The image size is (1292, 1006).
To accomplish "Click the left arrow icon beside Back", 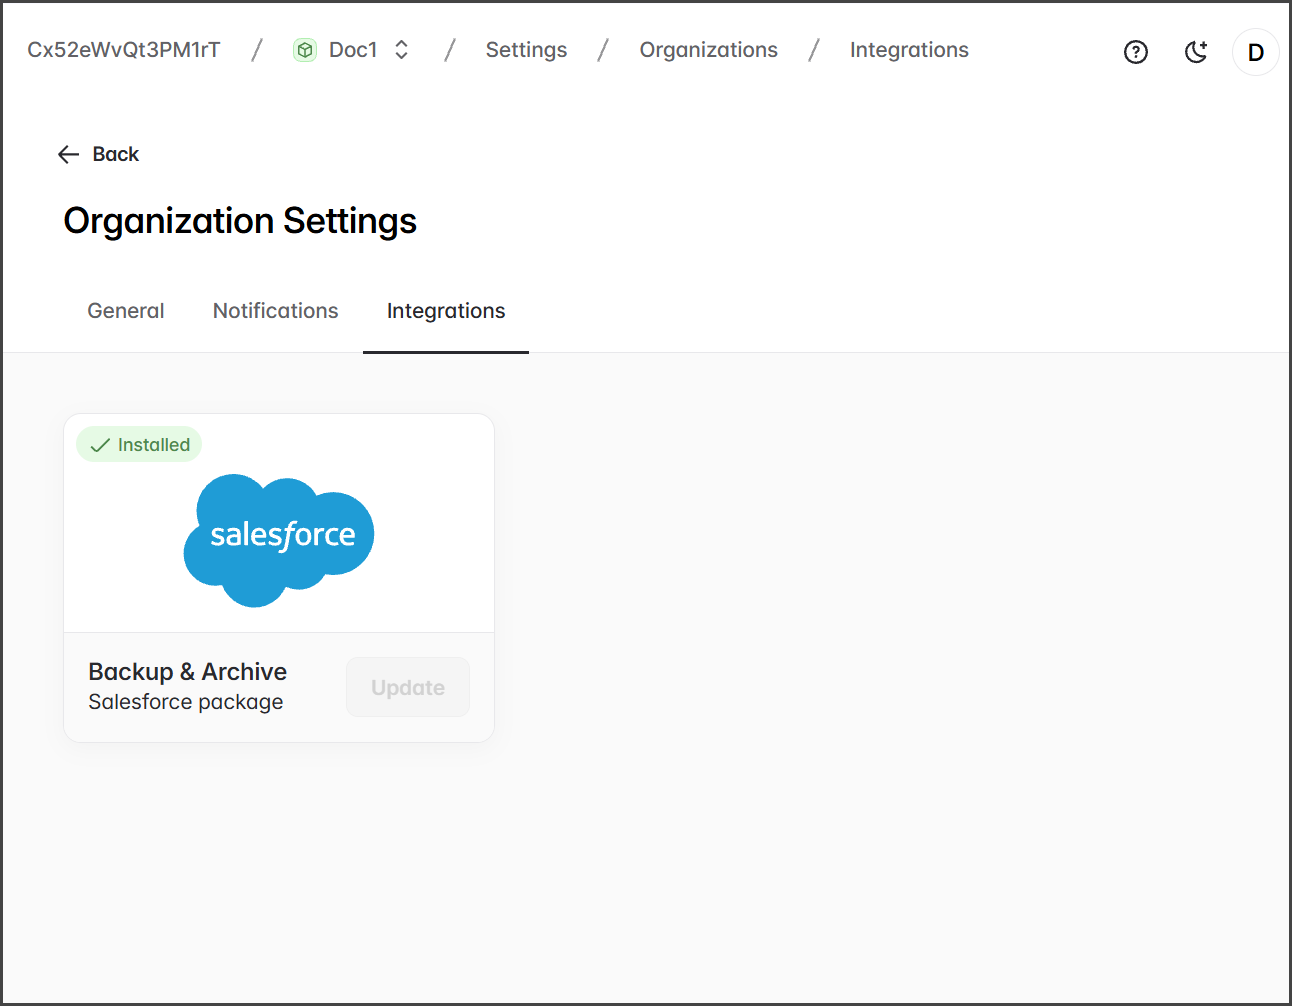I will click(x=68, y=154).
